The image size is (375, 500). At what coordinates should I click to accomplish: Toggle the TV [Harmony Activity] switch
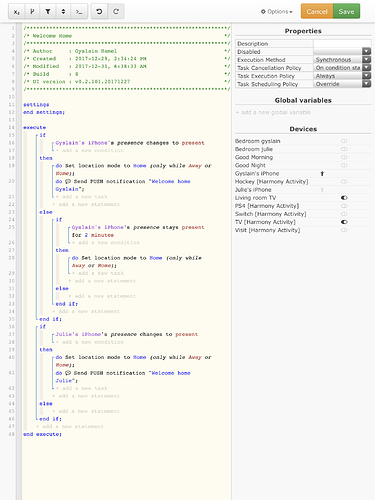(x=344, y=222)
